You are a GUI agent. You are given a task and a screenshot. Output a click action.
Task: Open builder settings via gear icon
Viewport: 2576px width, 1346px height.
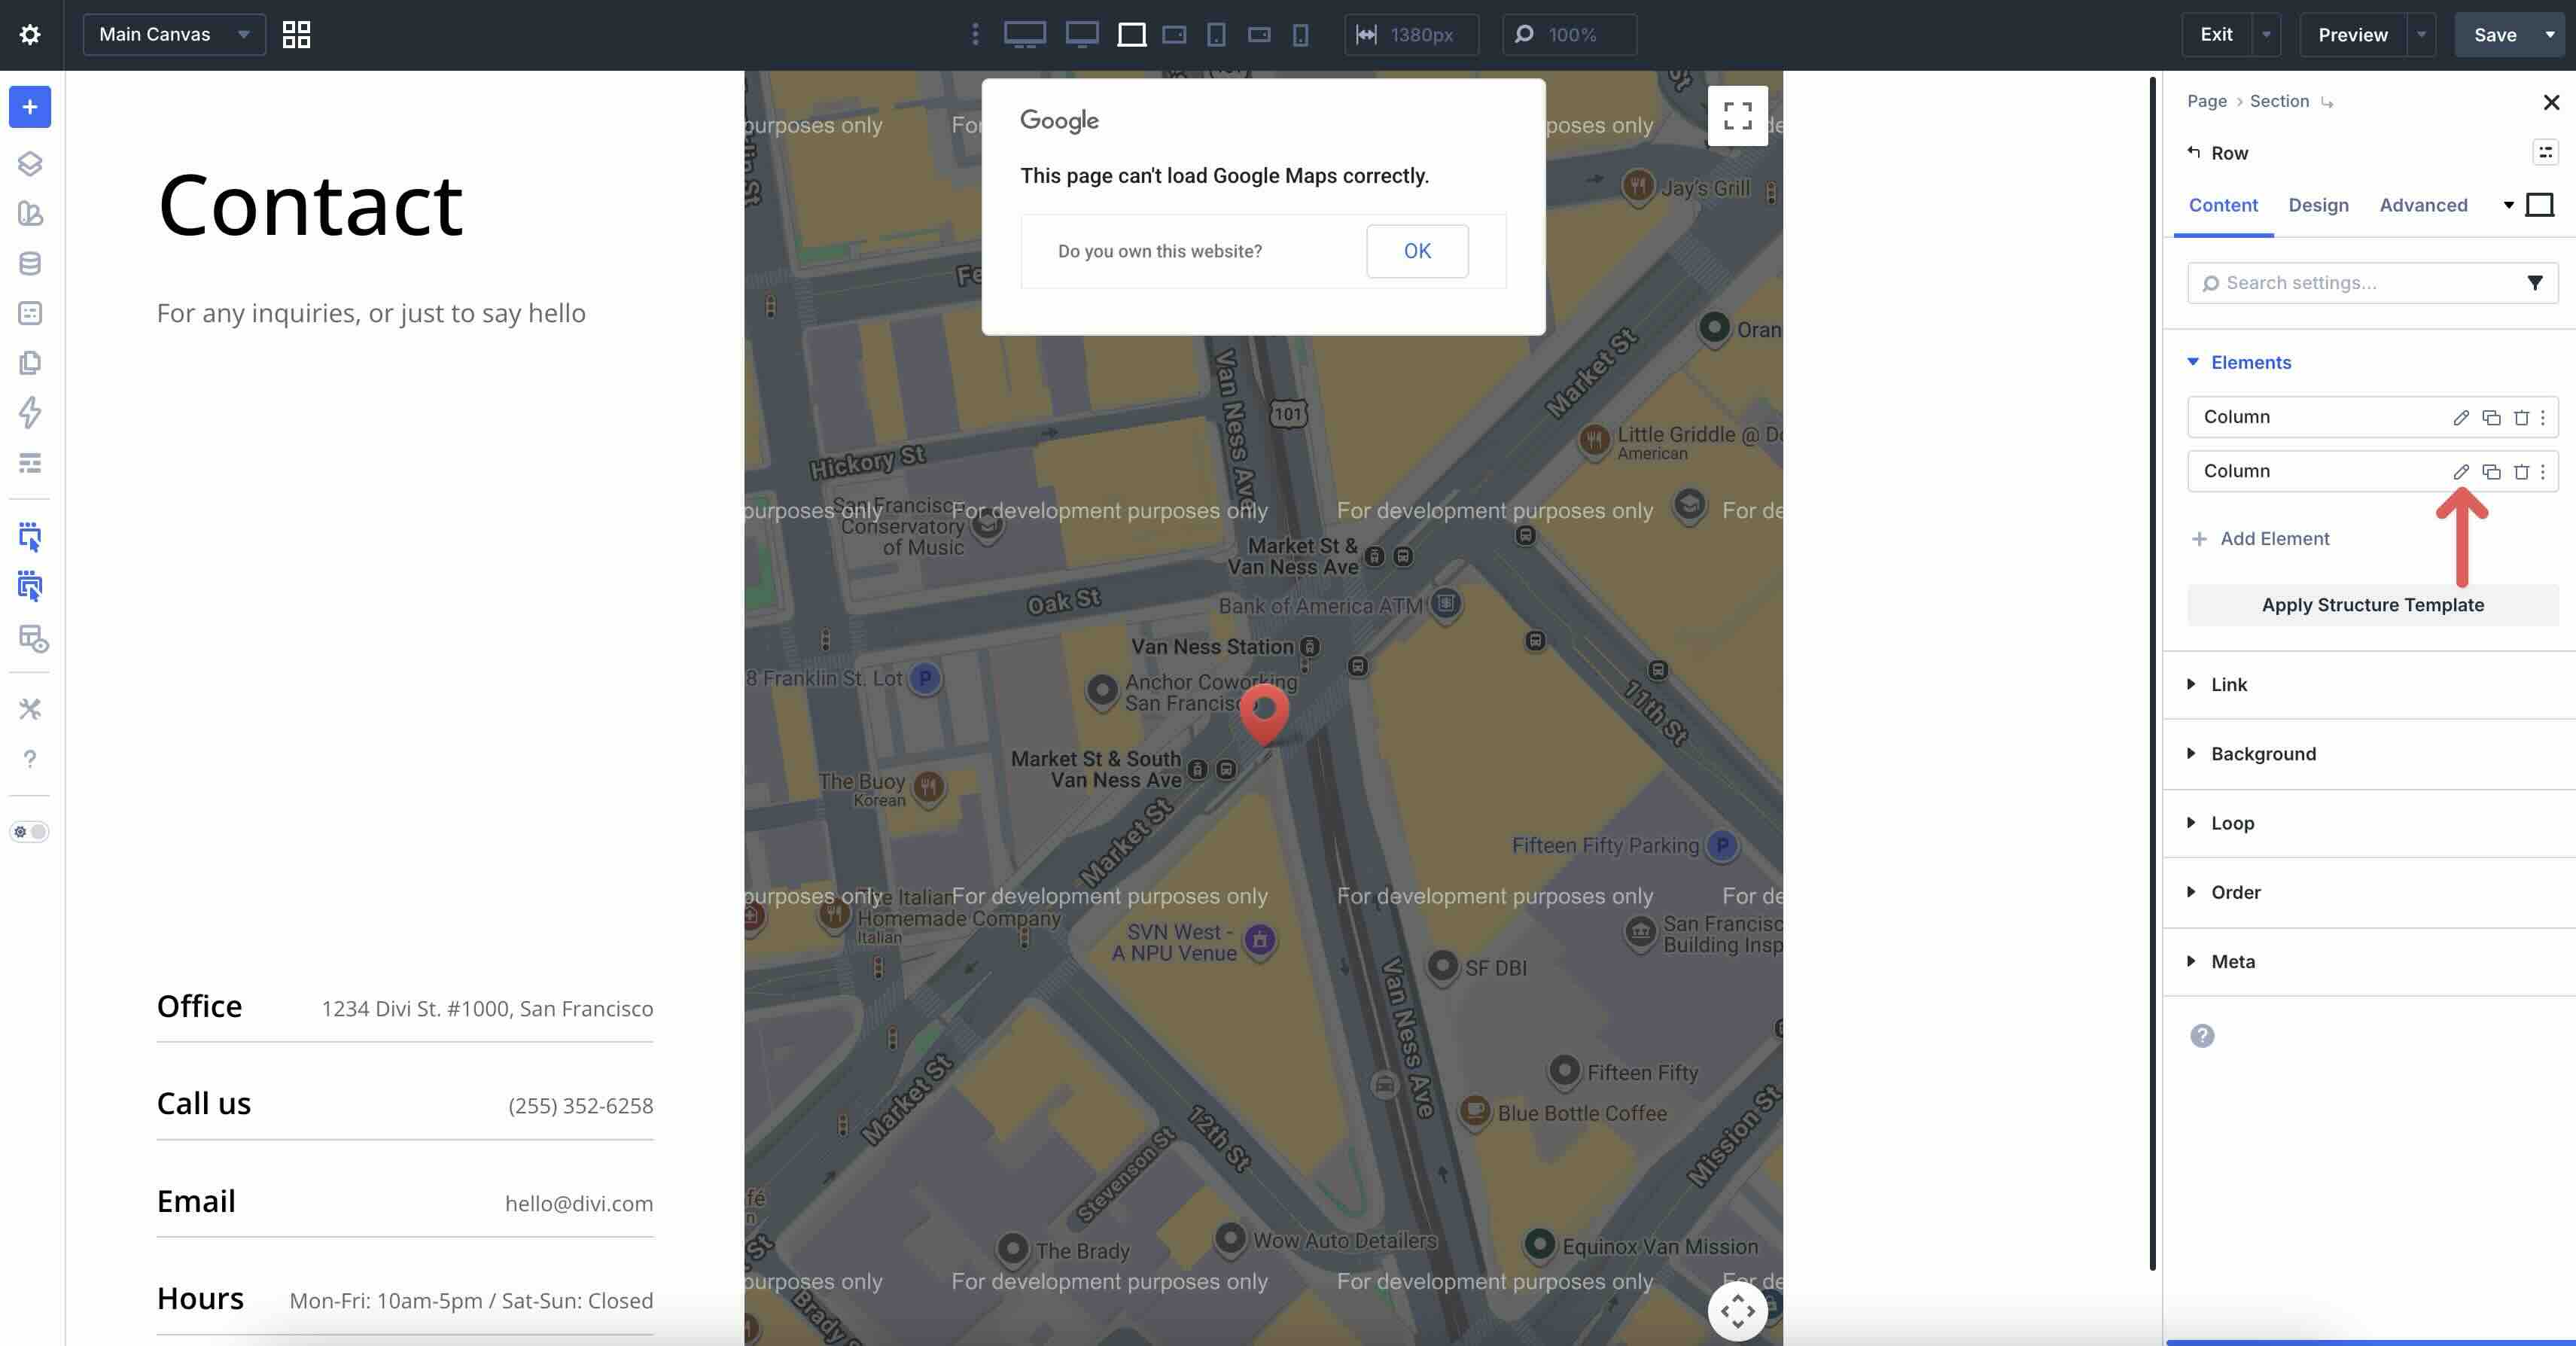30,34
